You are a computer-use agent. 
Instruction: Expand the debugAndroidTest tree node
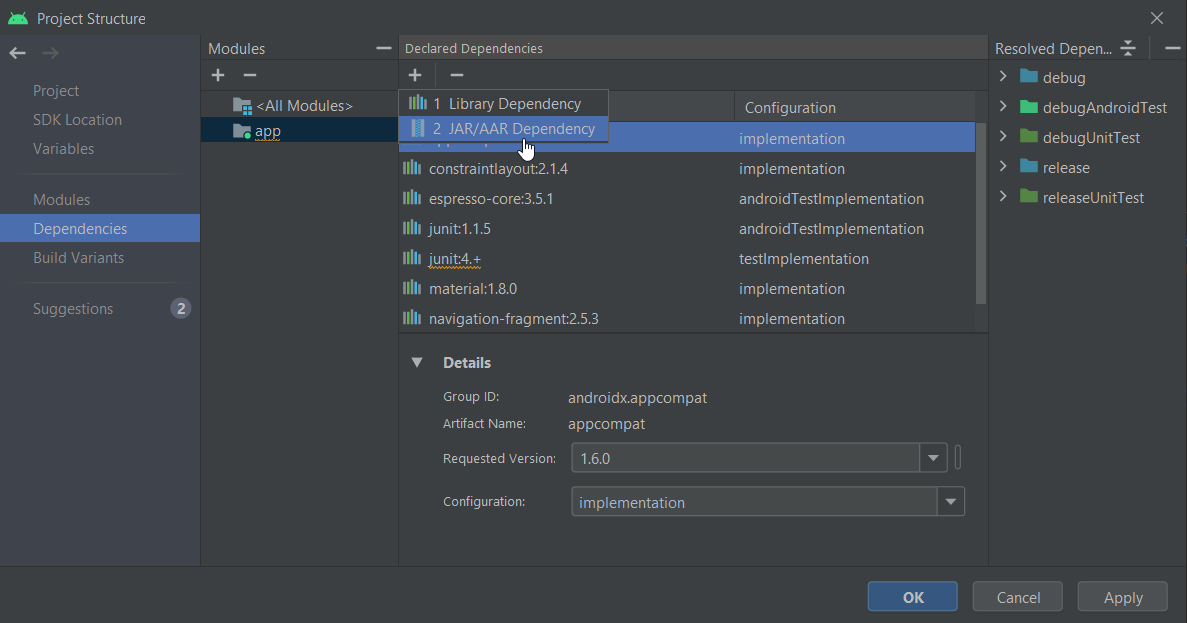(x=1003, y=107)
